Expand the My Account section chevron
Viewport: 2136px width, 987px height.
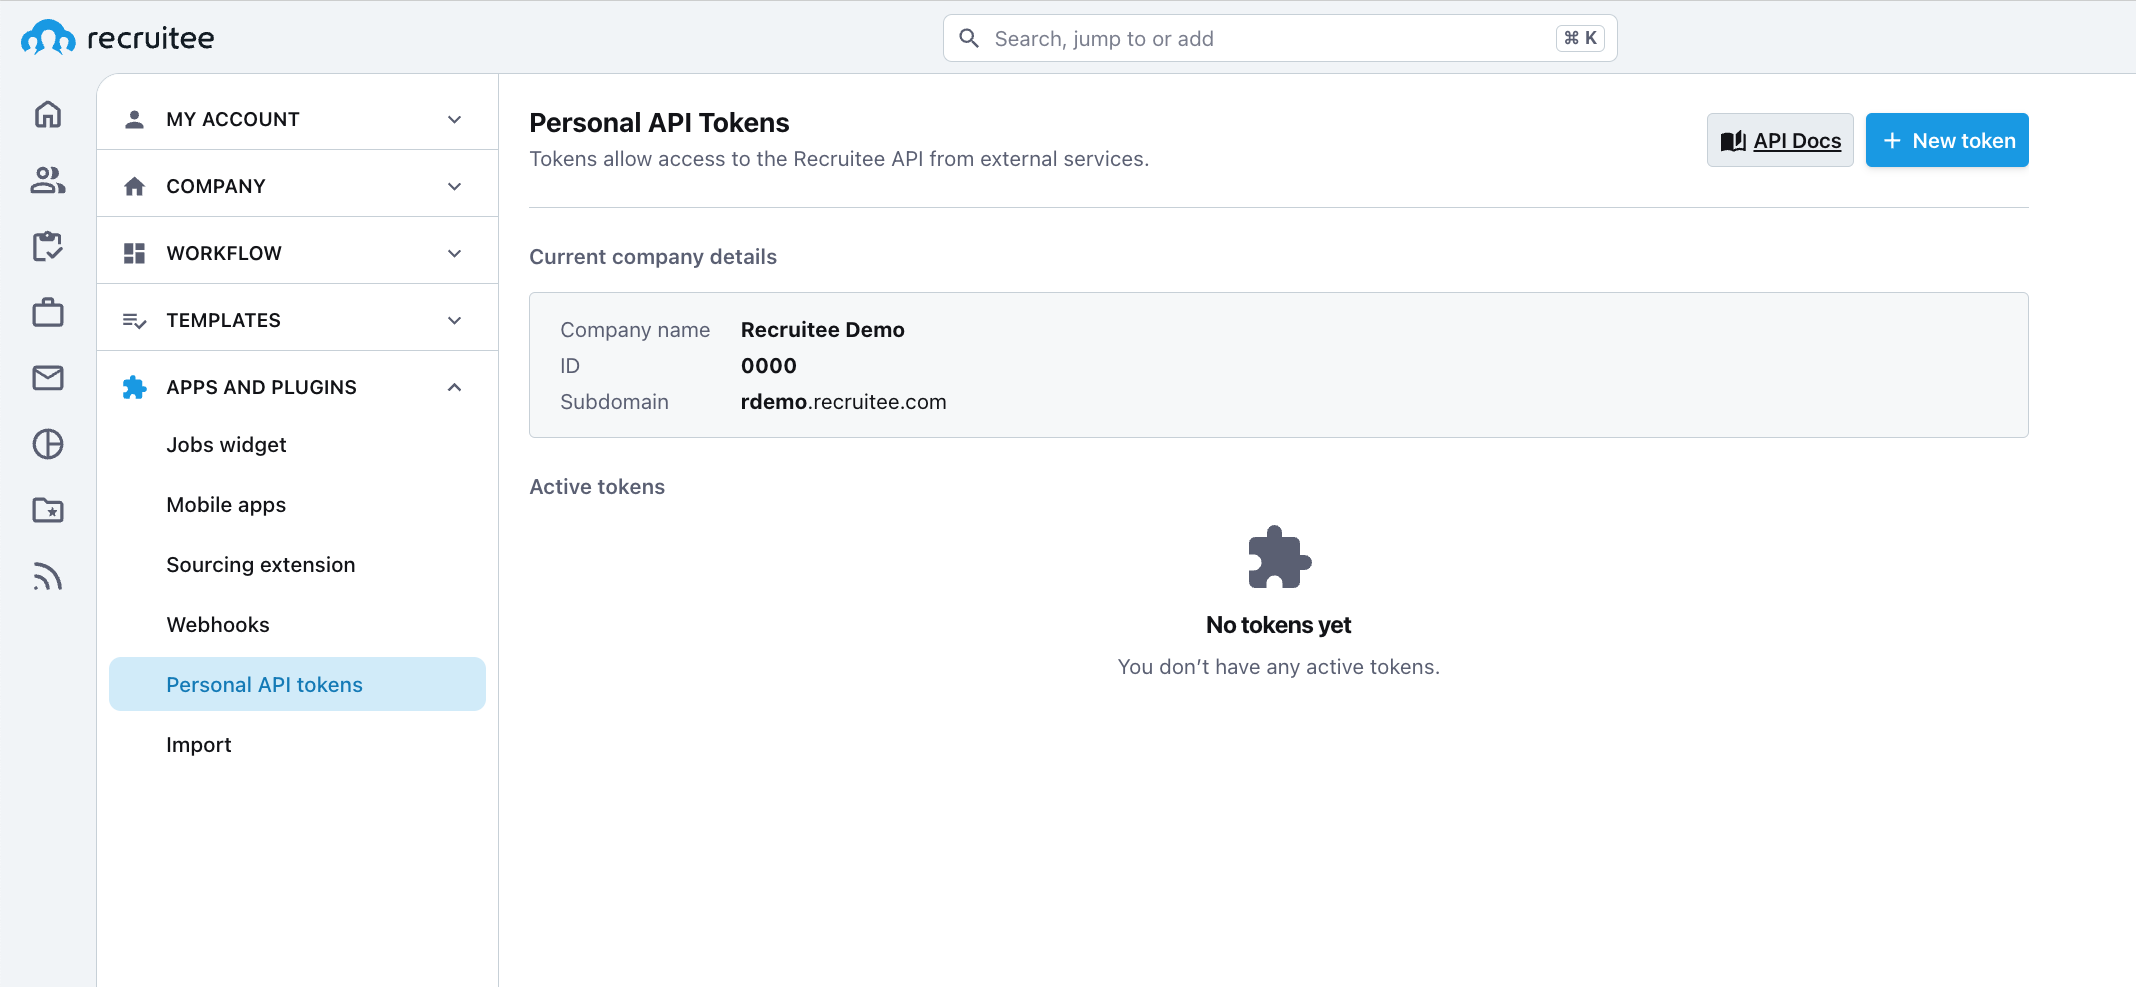point(455,119)
